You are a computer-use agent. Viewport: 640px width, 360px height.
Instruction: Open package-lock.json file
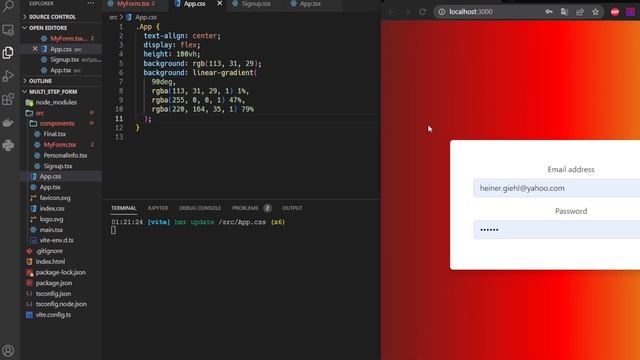click(60, 272)
